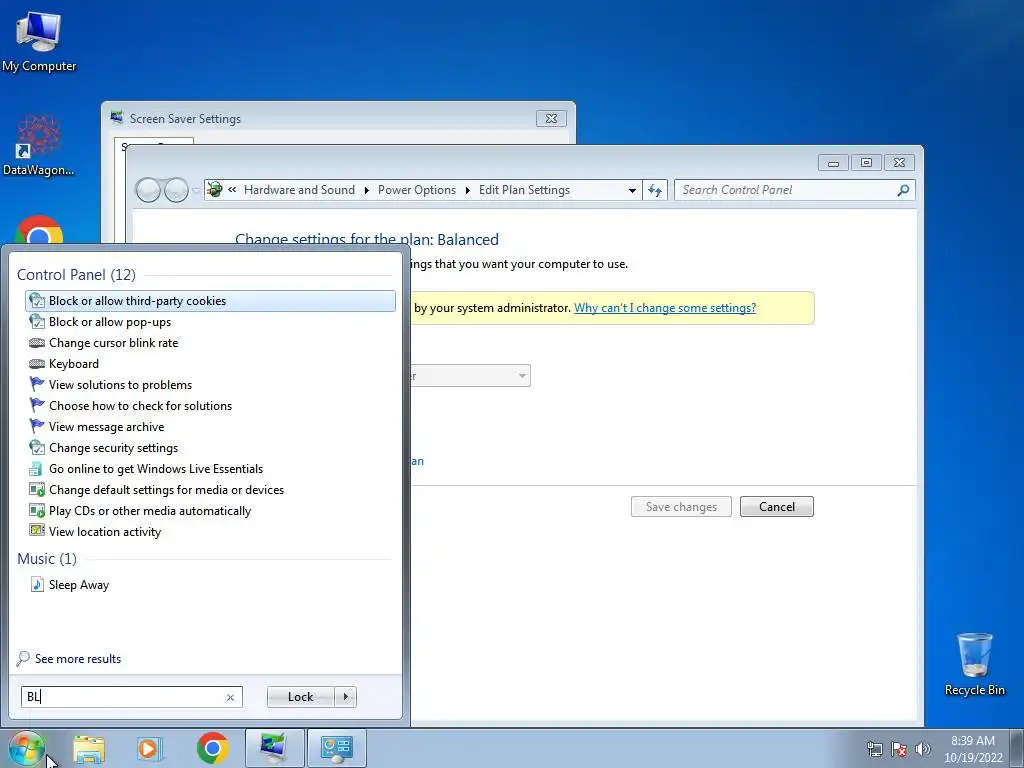Open View location activity result

pyautogui.click(x=210, y=532)
